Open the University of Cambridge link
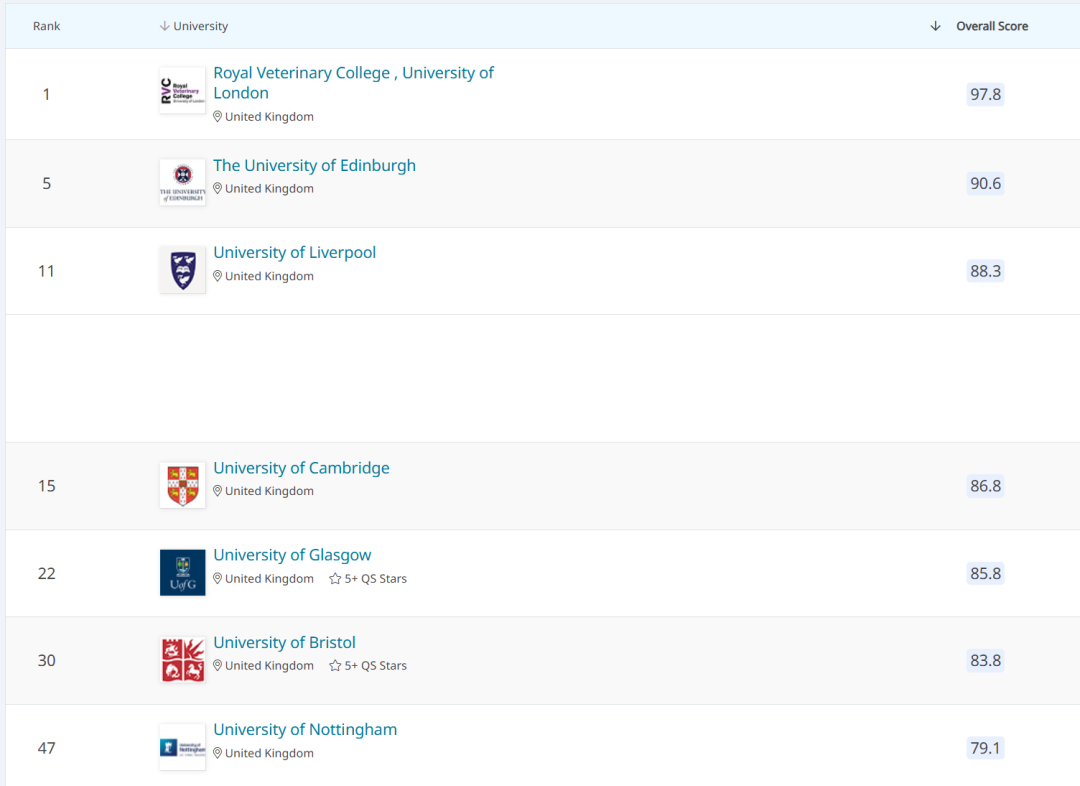 301,468
